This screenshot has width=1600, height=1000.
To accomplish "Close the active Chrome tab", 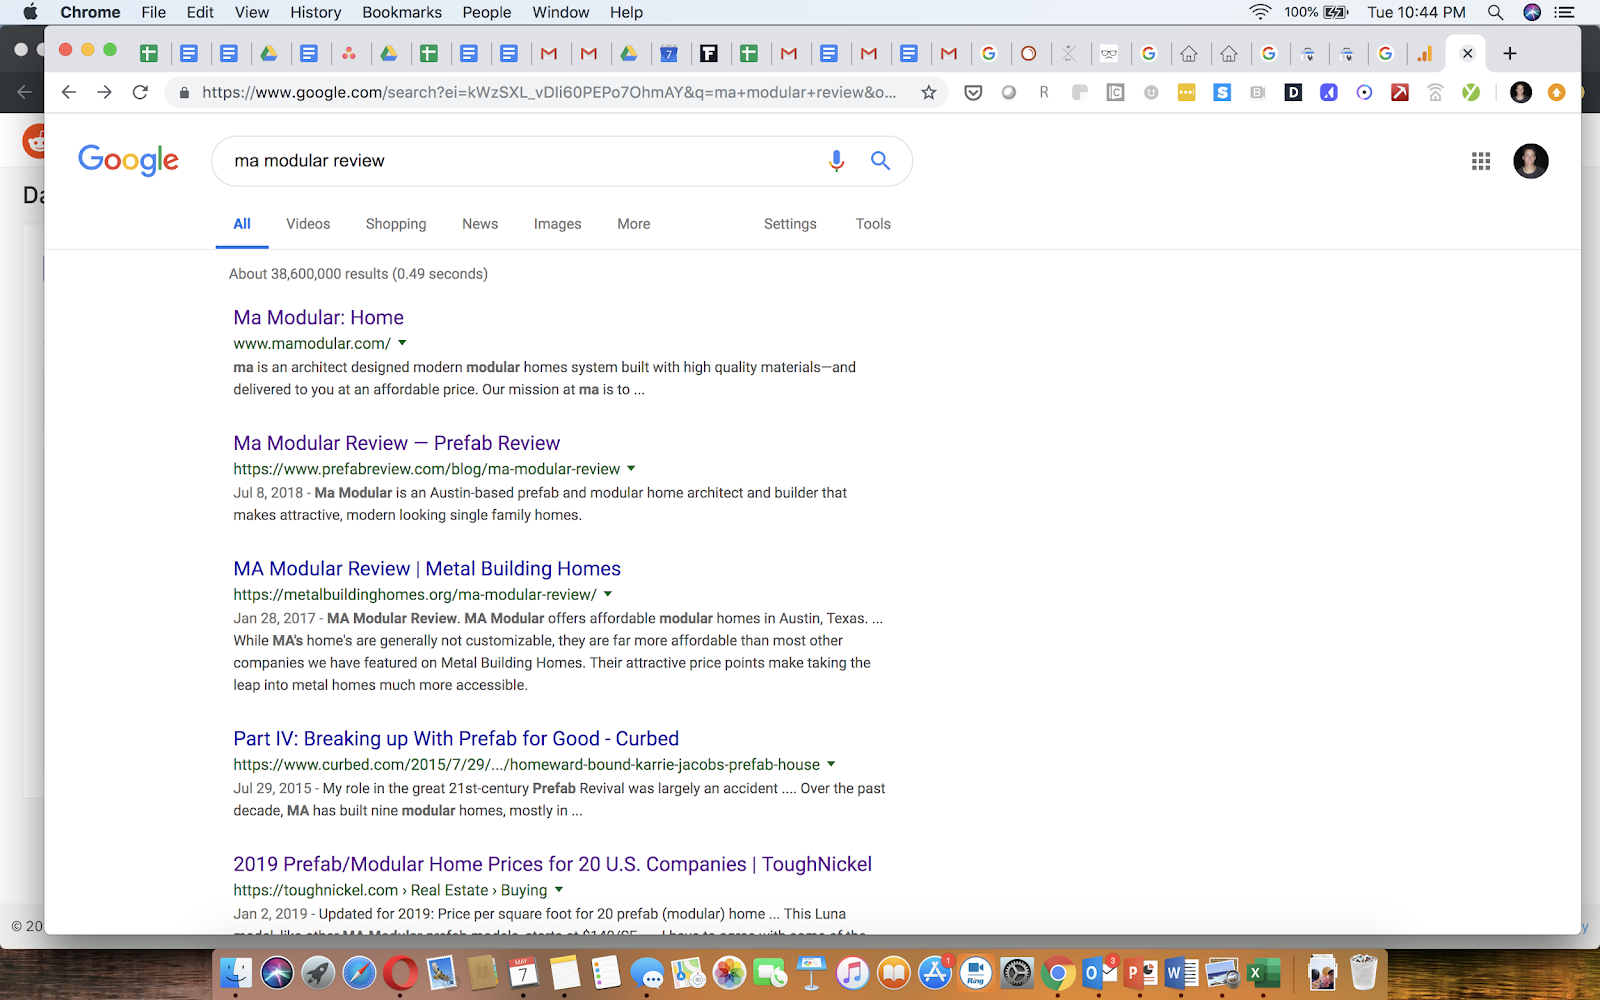I will click(x=1467, y=53).
